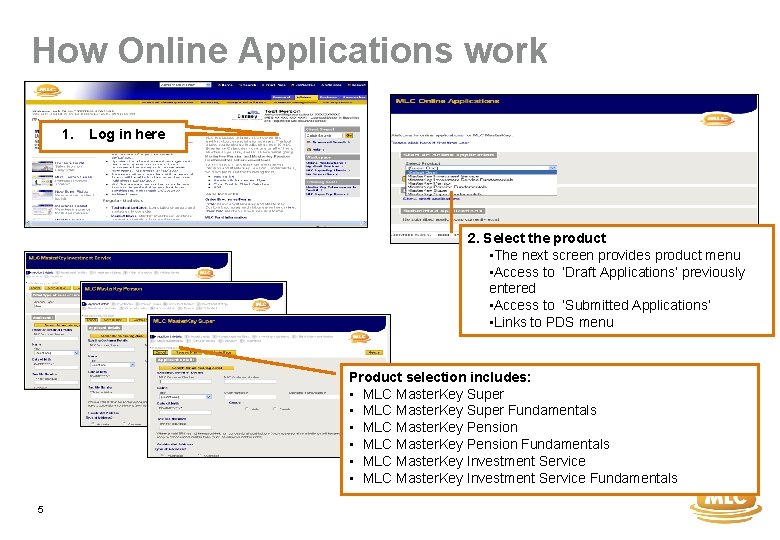This screenshot has height=540, width=780.
Task: Click the bullet Links to PDS menu
Action: (x=551, y=322)
